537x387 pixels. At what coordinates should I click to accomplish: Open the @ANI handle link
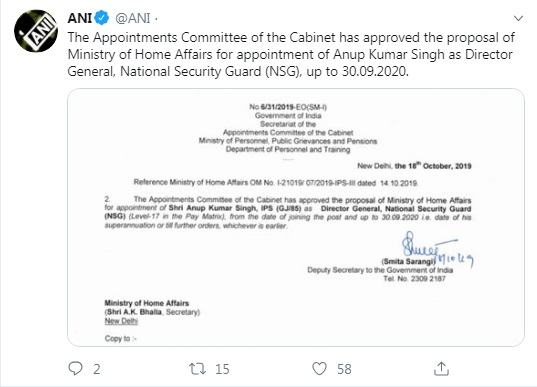tap(133, 18)
